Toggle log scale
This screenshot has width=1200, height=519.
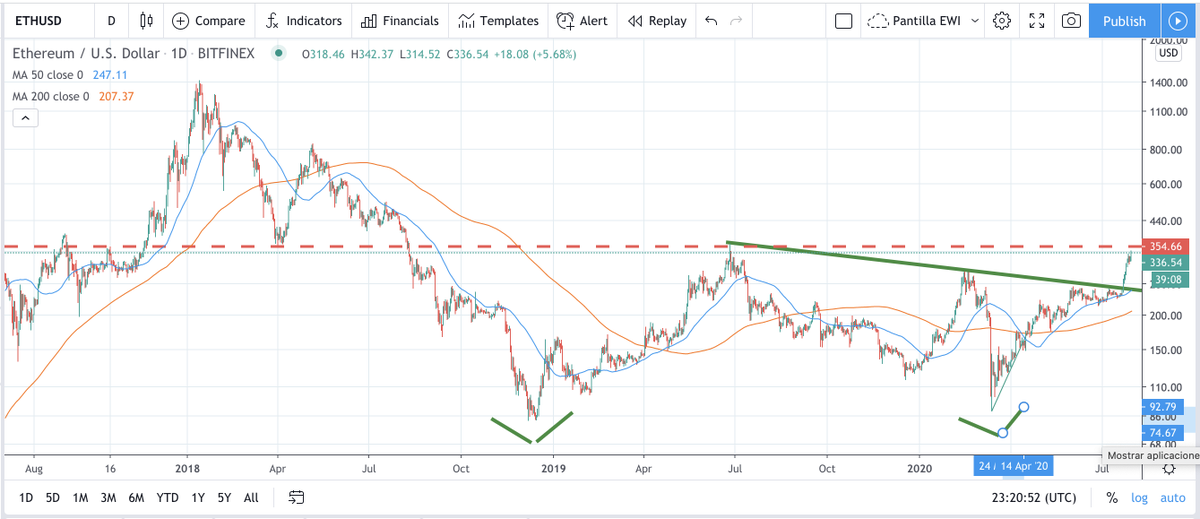tap(1139, 497)
